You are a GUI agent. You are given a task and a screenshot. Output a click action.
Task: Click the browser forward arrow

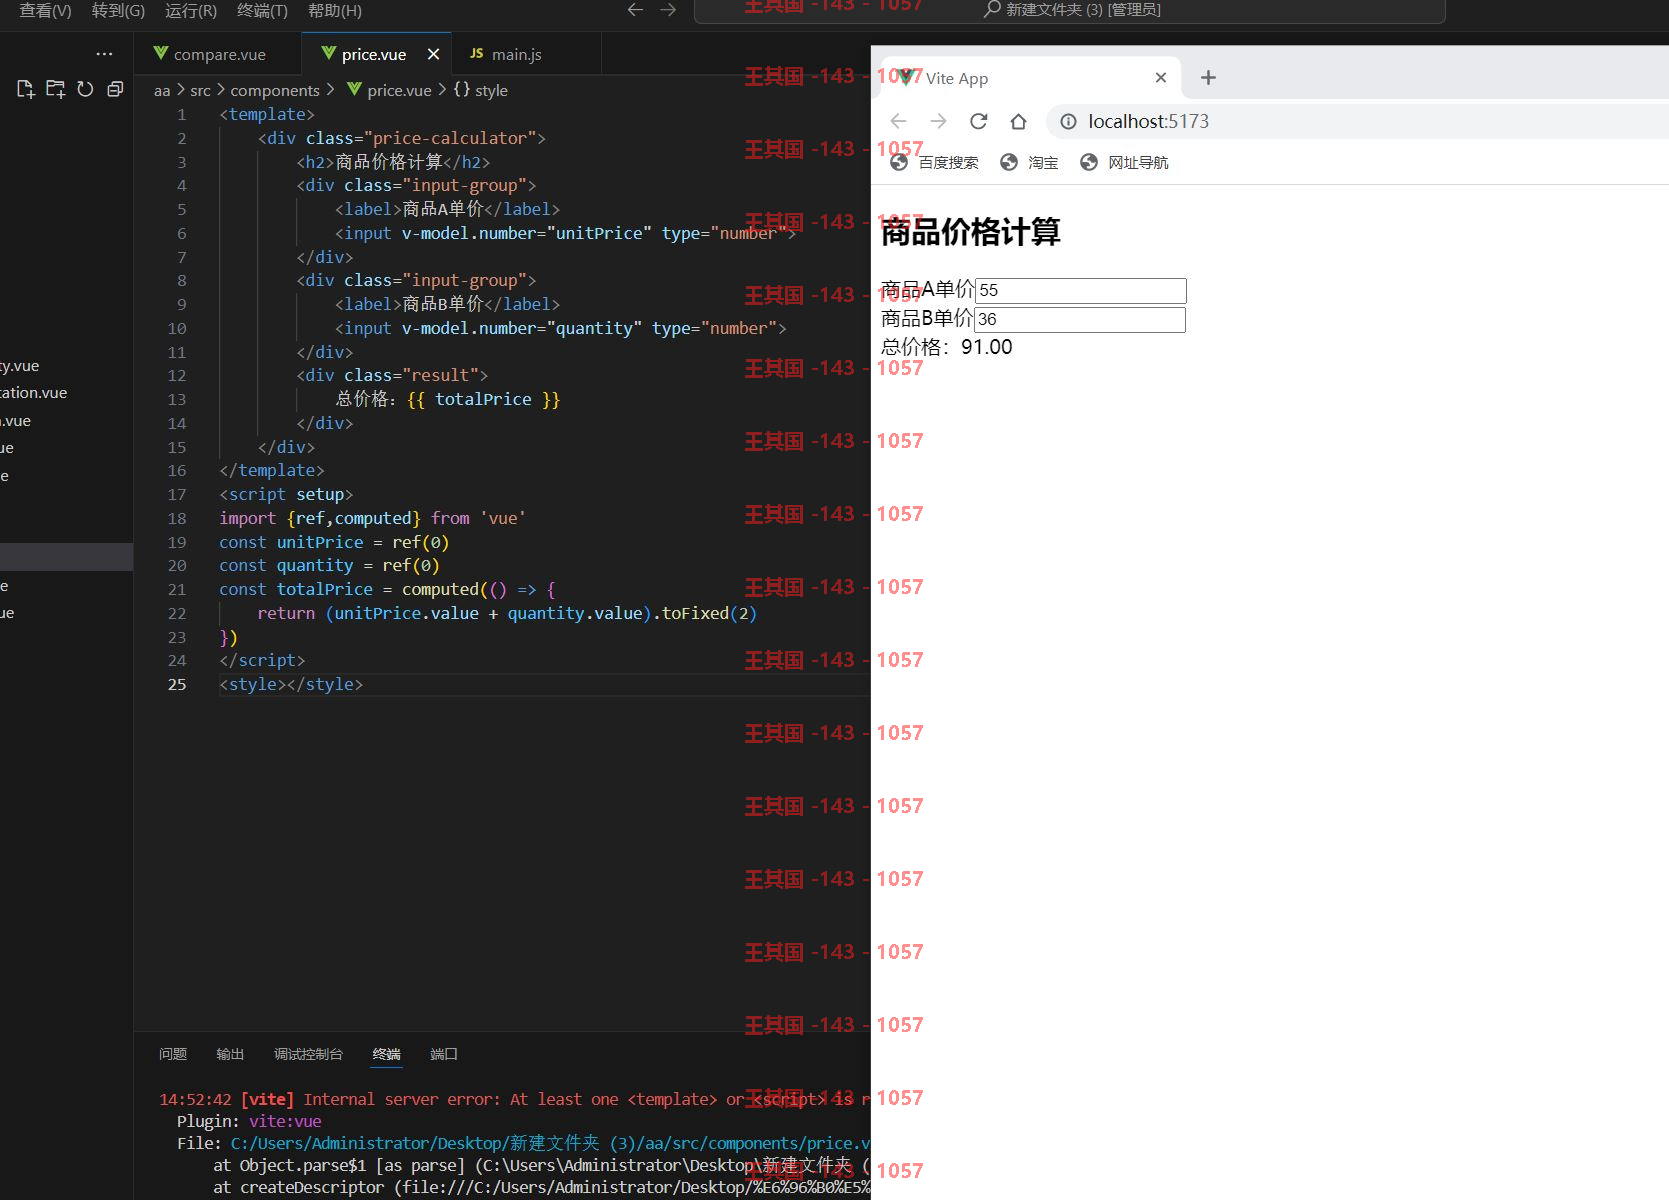coord(938,121)
